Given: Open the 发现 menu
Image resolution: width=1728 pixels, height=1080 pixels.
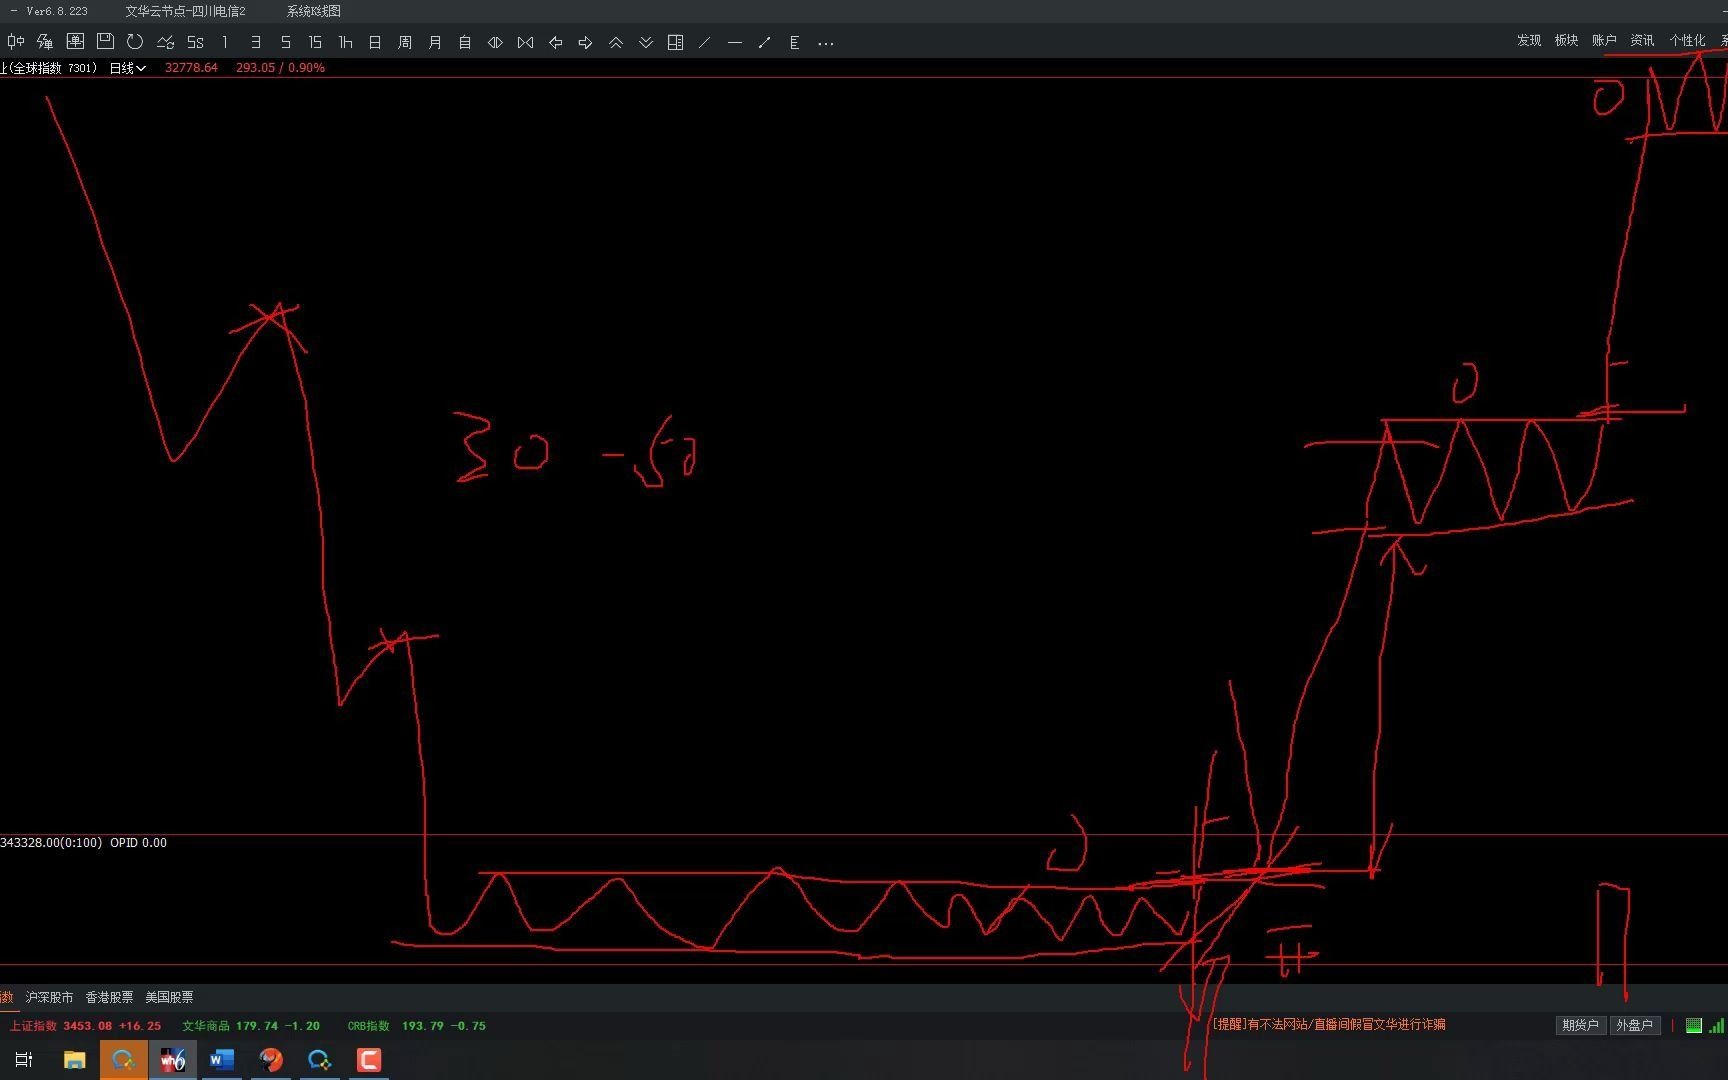Looking at the screenshot, I should [1529, 40].
